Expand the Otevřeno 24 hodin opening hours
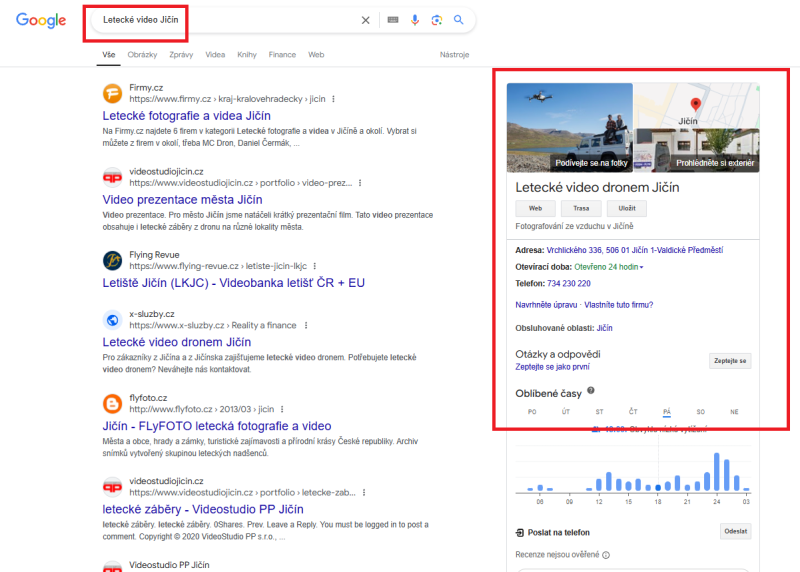 pyautogui.click(x=608, y=267)
